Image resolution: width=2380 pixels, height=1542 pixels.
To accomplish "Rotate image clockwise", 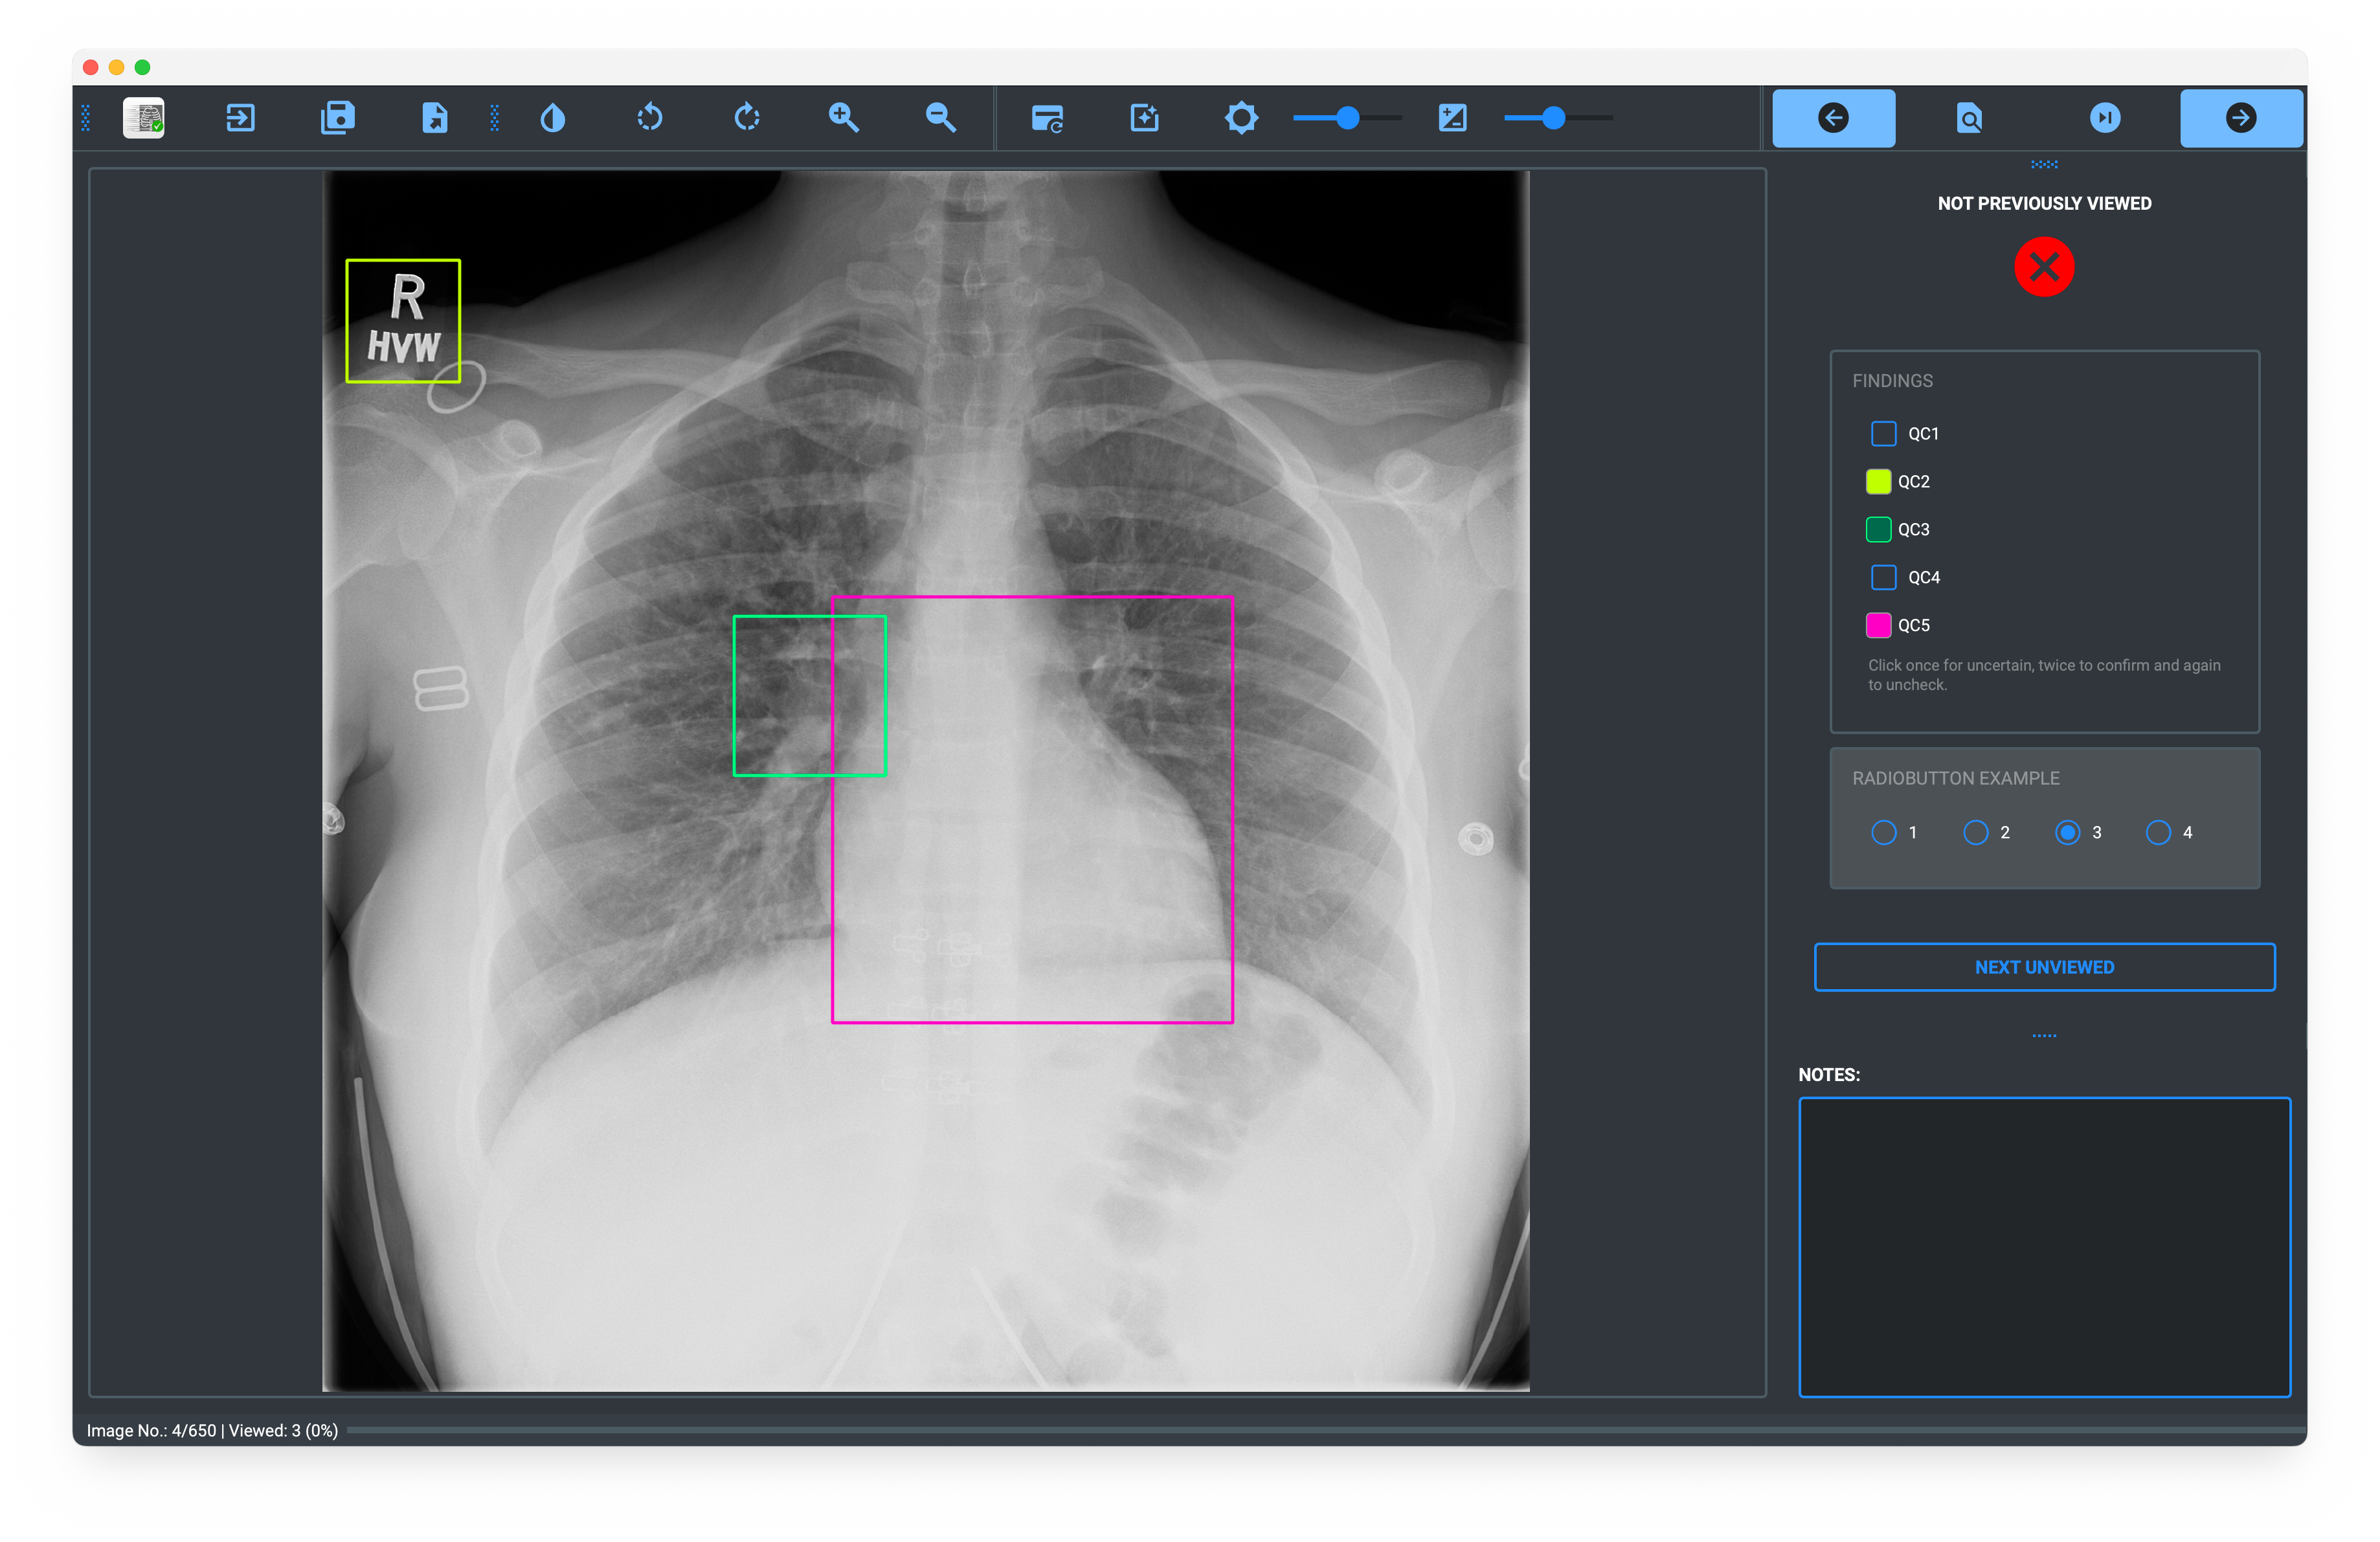I will pos(747,118).
